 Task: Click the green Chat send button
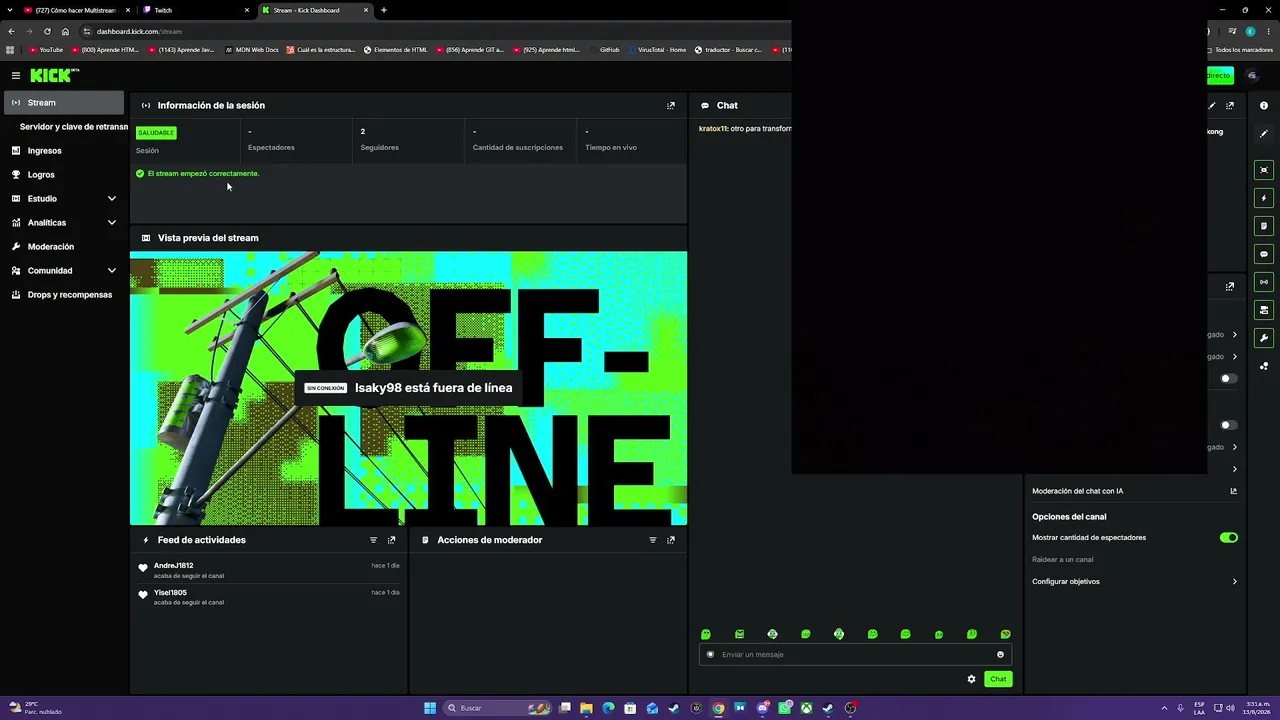pos(998,679)
